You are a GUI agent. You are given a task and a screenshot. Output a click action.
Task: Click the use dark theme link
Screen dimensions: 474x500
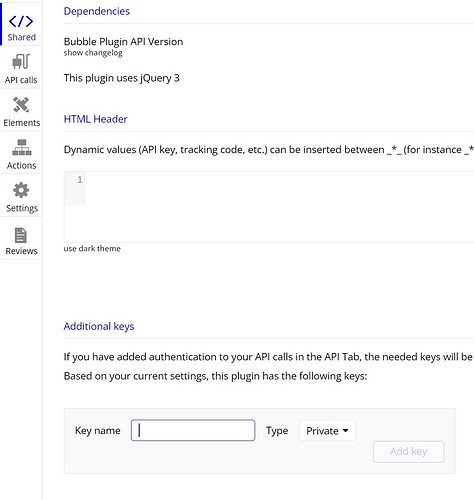(92, 248)
